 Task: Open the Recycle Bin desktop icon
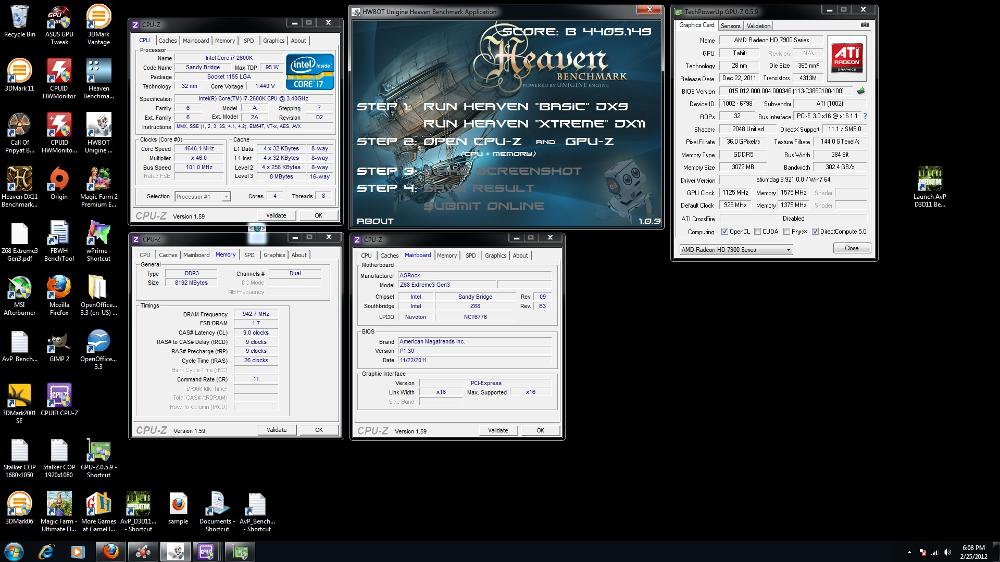click(19, 21)
